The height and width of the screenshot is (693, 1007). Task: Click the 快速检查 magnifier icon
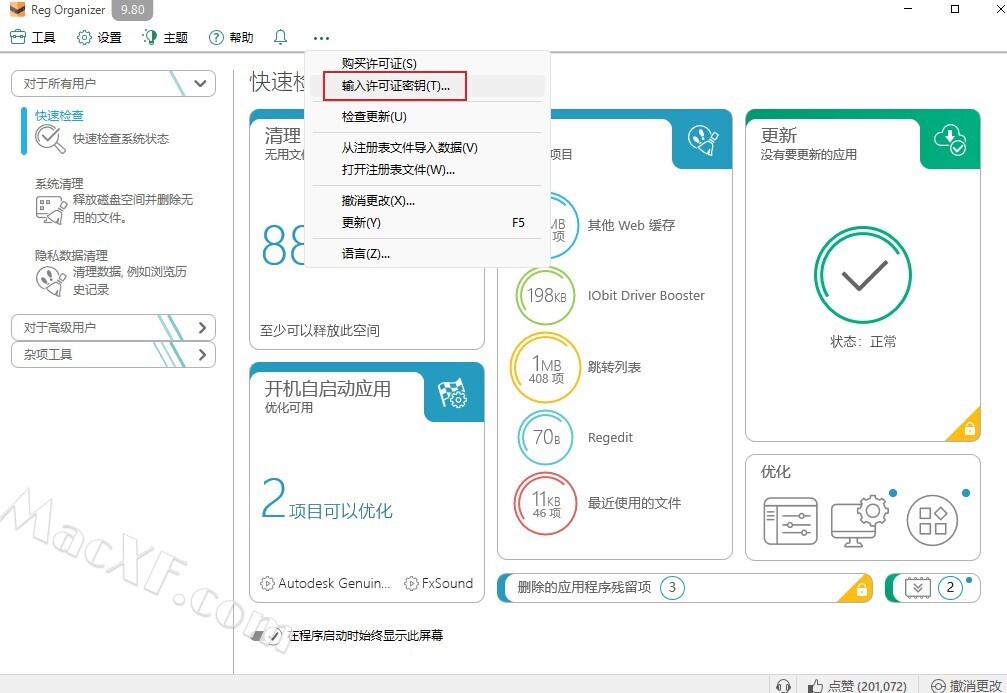click(x=50, y=139)
